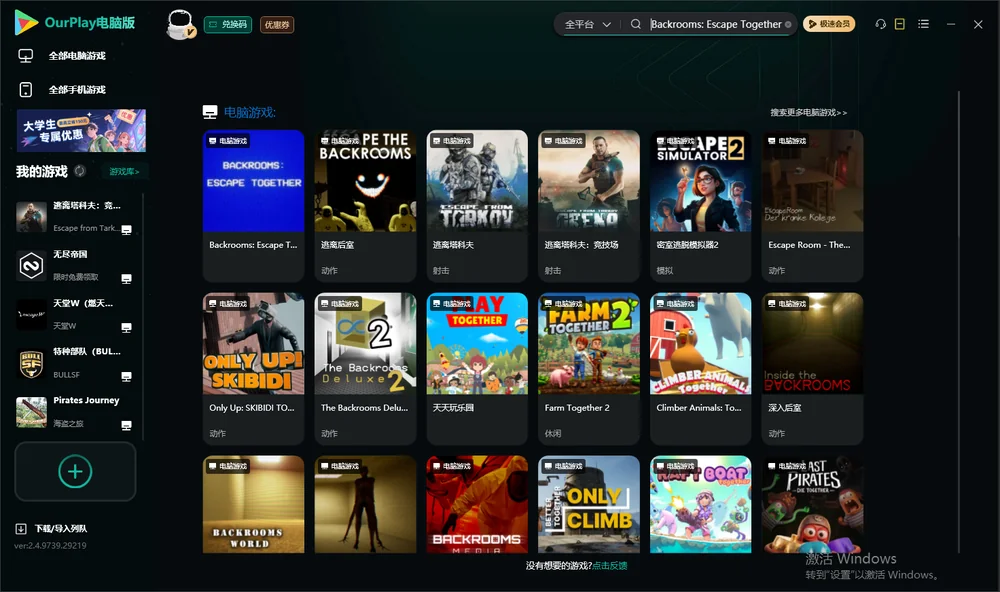Click the search magnifier icon
Screen dimensions: 1000x592
(635, 24)
